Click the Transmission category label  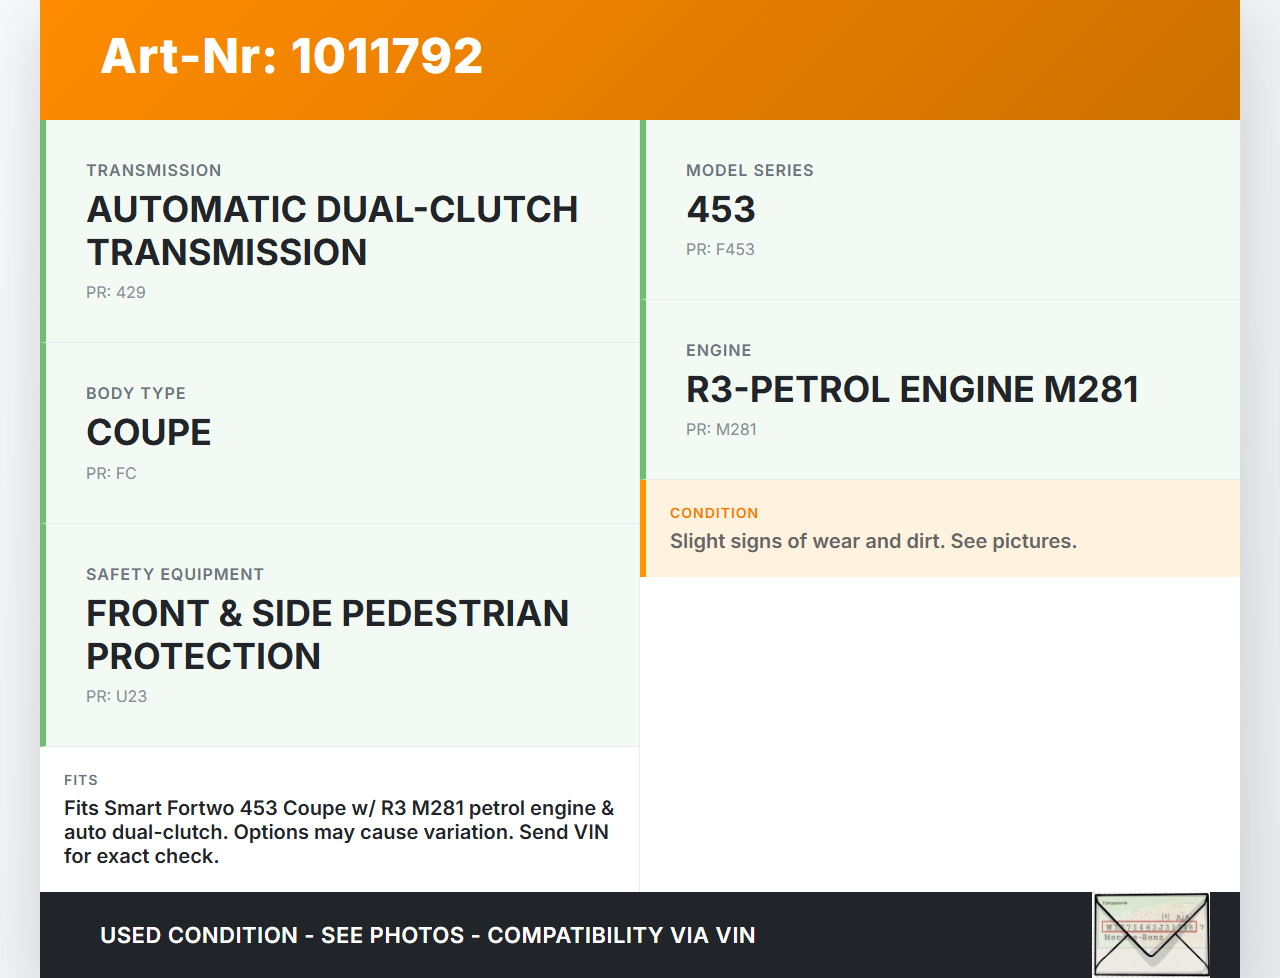(x=154, y=171)
